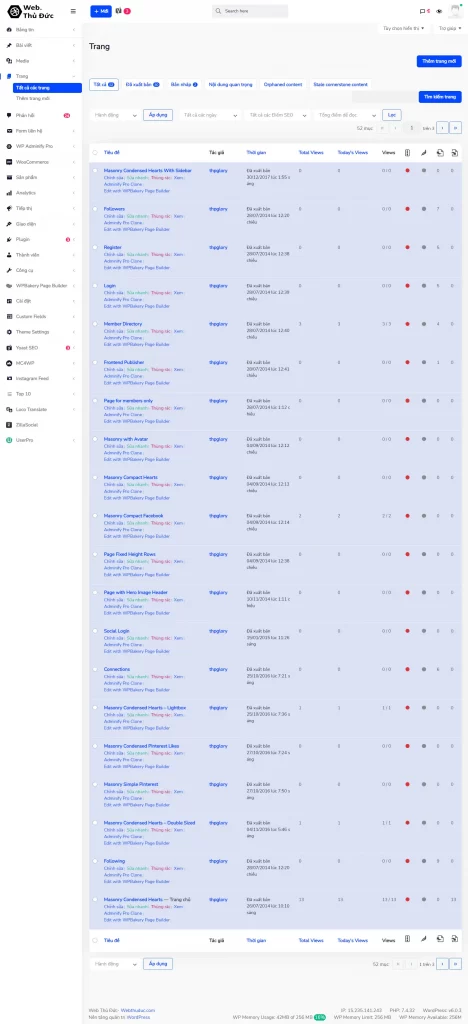Screen dimensions: 468x1024
Task: Click the Tiếp thị megaphone icon
Action: click(9, 208)
